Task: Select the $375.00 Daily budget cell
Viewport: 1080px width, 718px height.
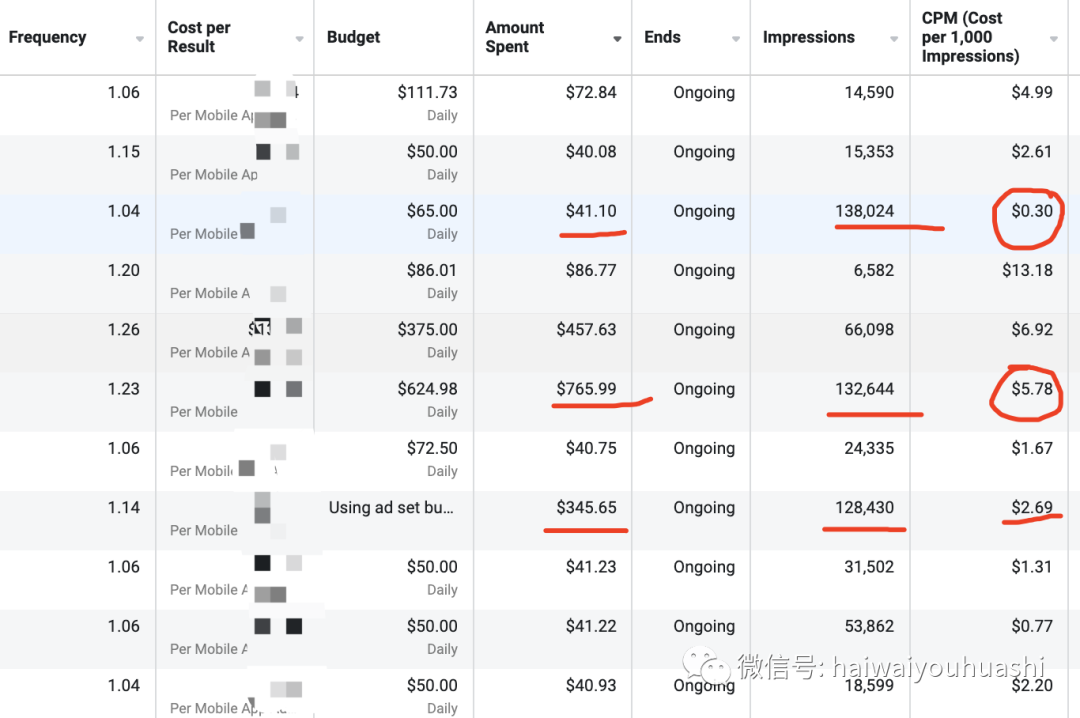Action: coord(393,342)
